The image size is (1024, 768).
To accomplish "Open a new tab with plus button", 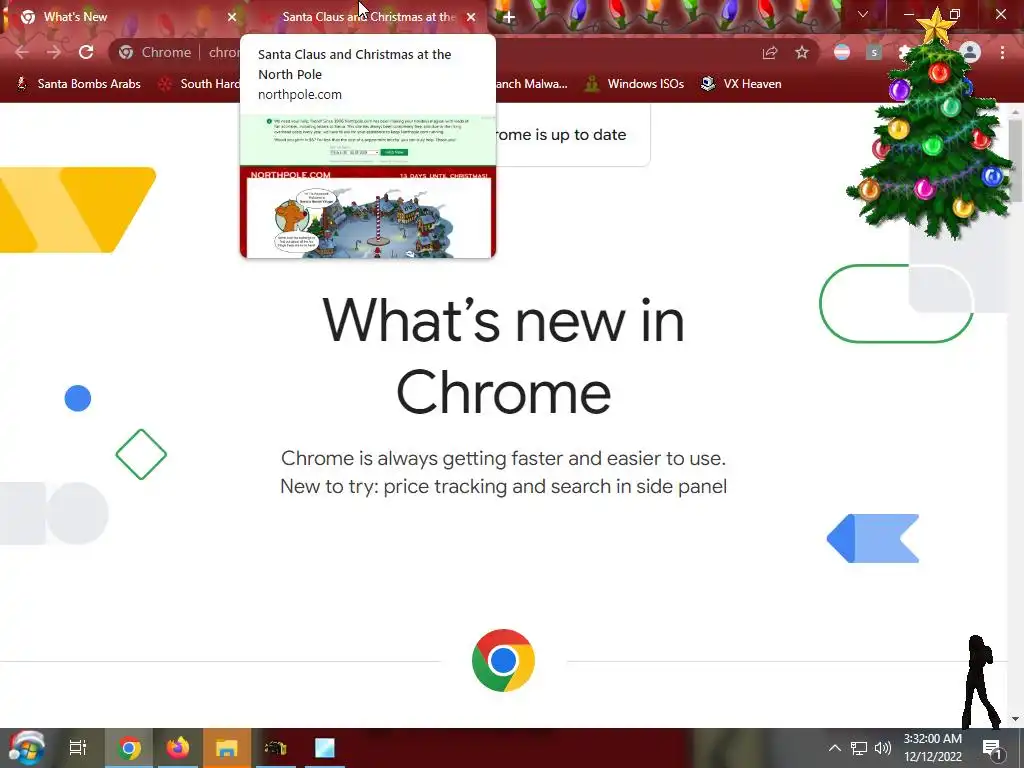I will click(509, 18).
